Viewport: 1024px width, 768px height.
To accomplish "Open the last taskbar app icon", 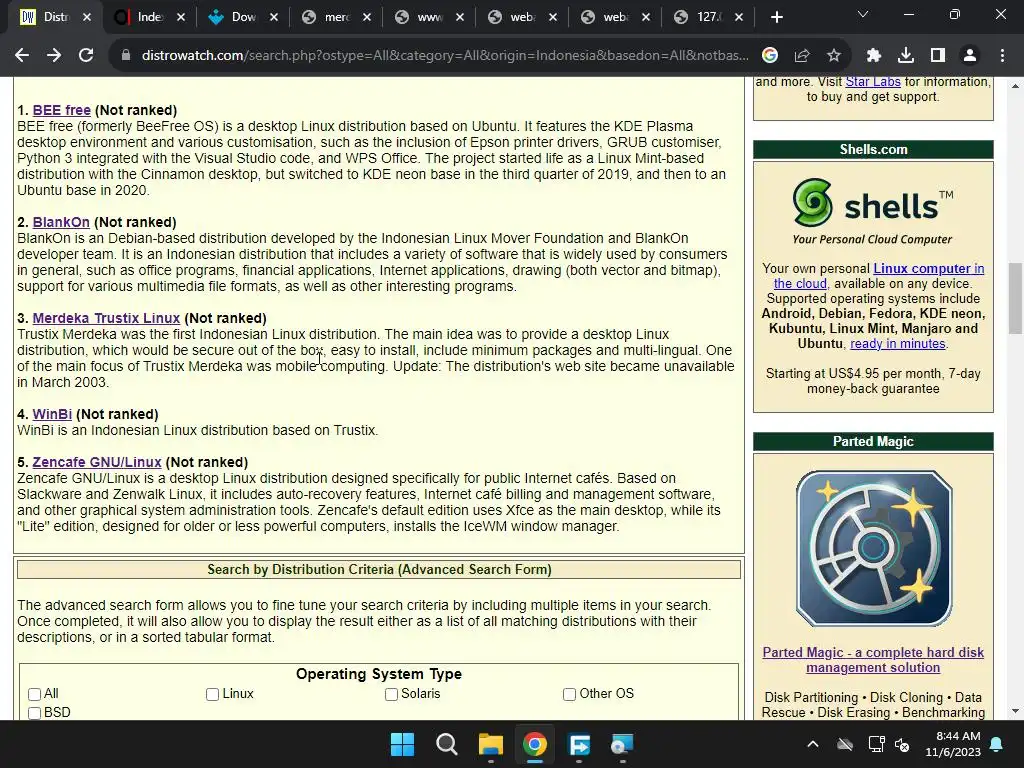I will tap(622, 744).
